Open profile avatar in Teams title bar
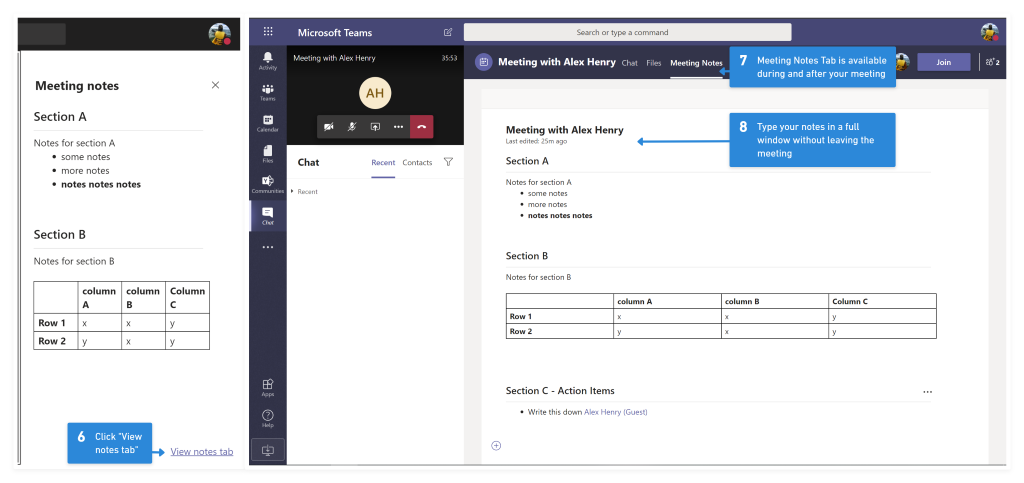This screenshot has height=483, width=1024. point(989,32)
